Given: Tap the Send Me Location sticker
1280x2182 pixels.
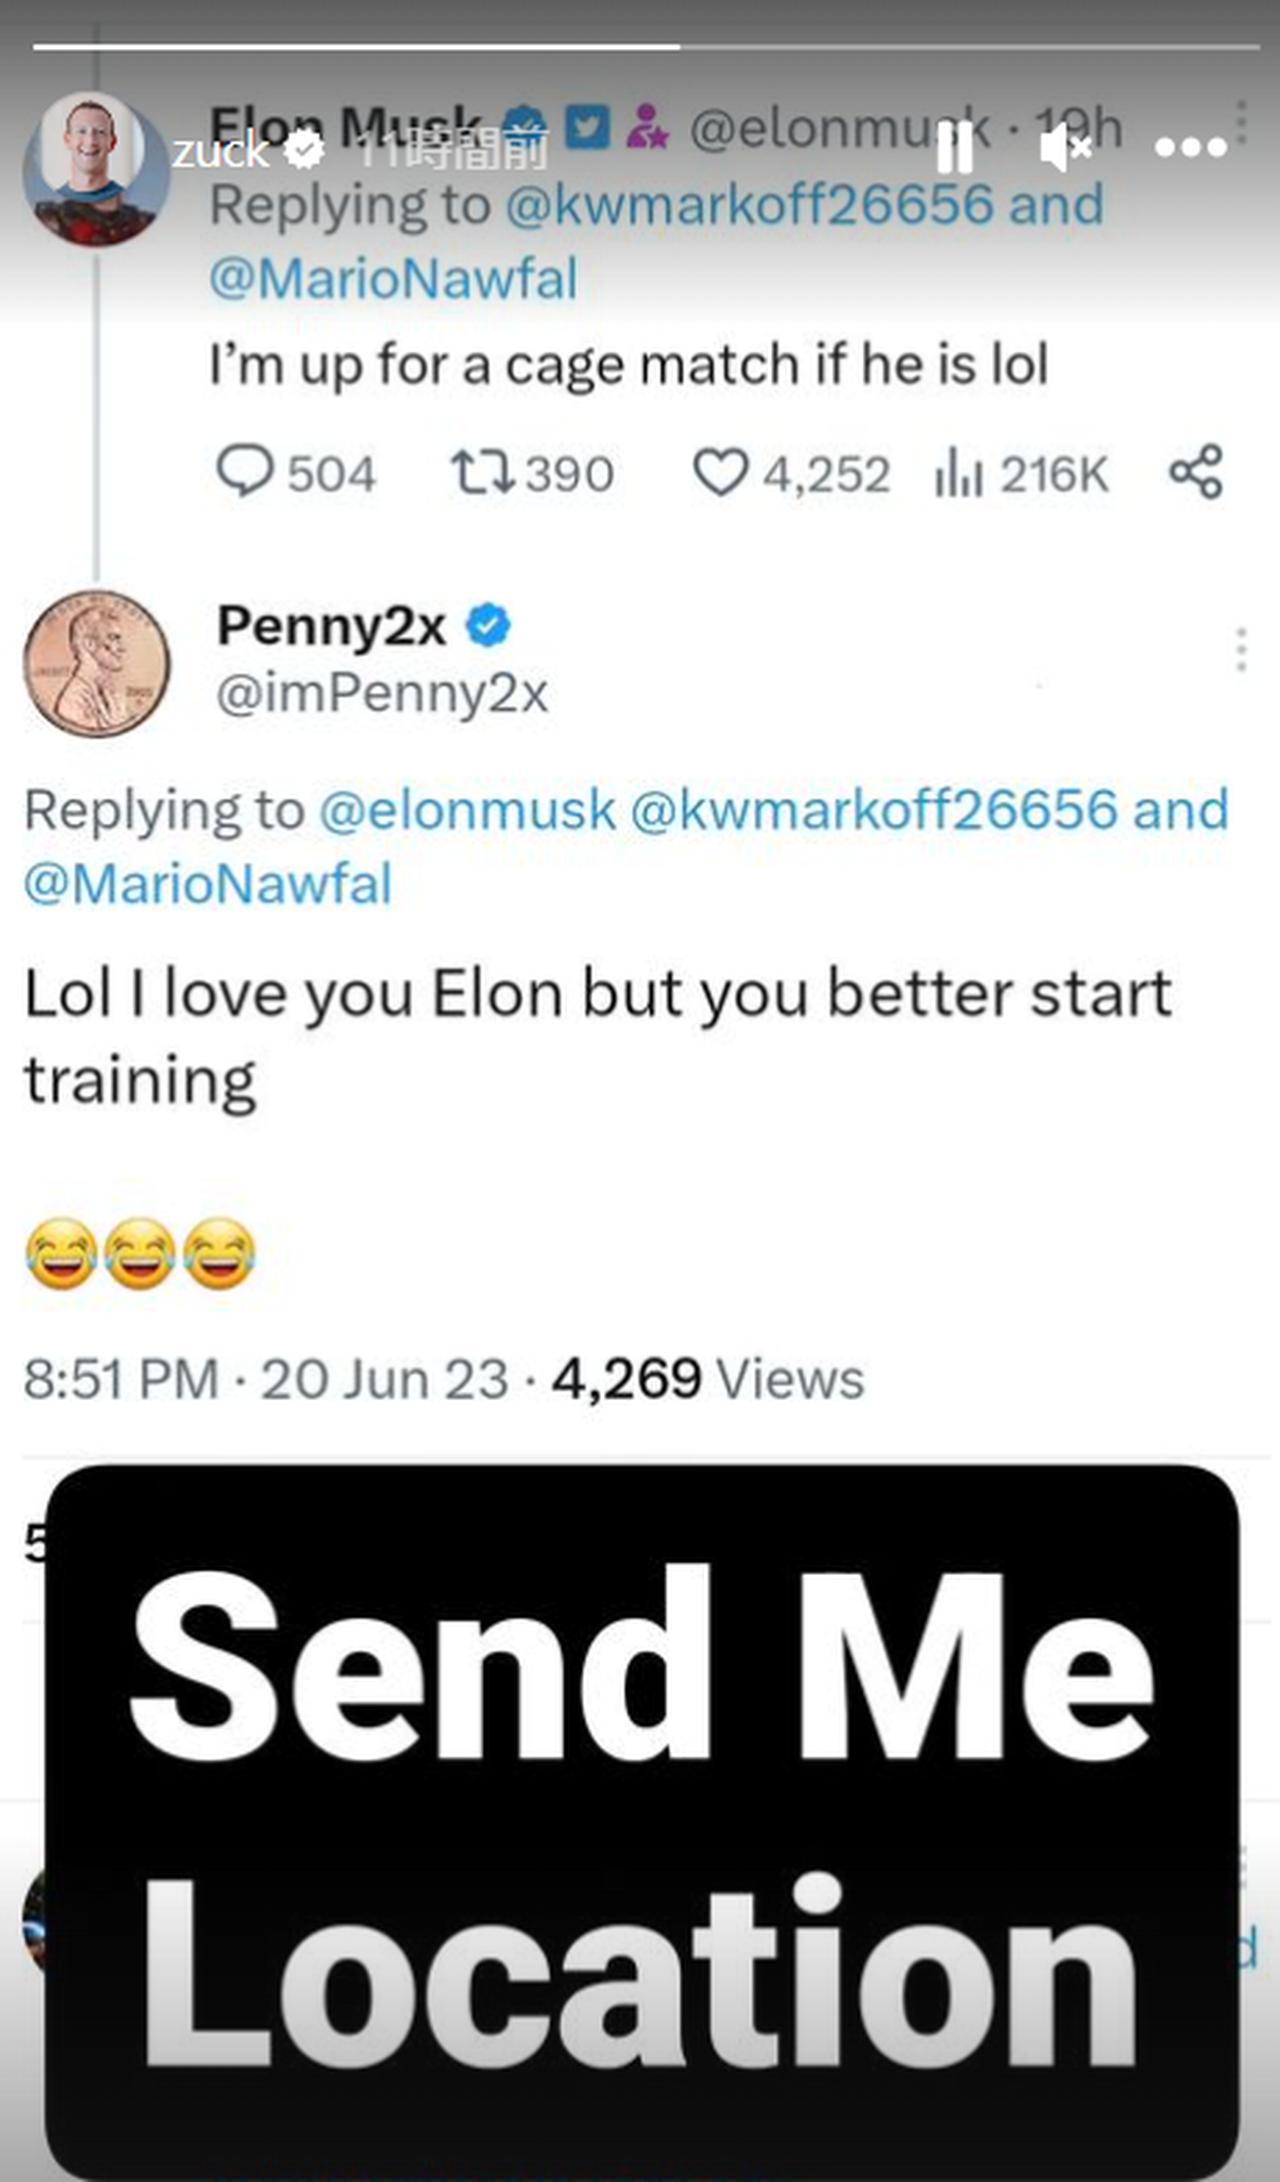Looking at the screenshot, I should coord(642,1822).
